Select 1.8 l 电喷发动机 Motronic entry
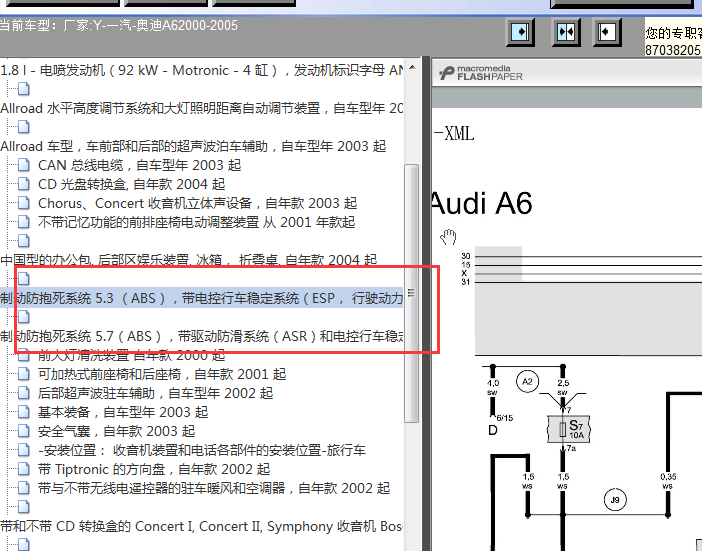The height and width of the screenshot is (551, 702). 201,70
